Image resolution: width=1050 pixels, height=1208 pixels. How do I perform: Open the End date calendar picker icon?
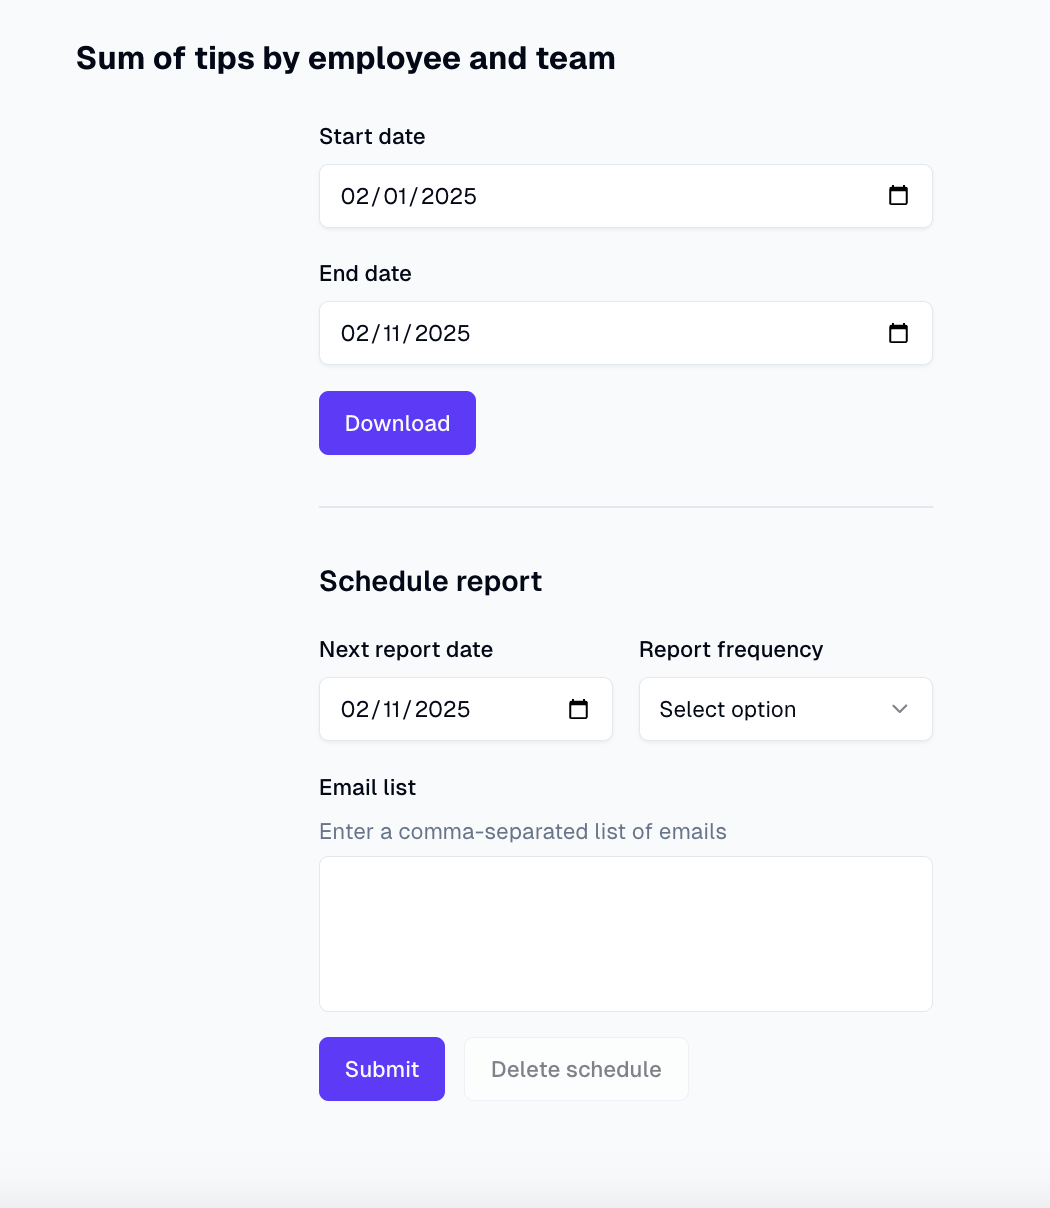[898, 333]
